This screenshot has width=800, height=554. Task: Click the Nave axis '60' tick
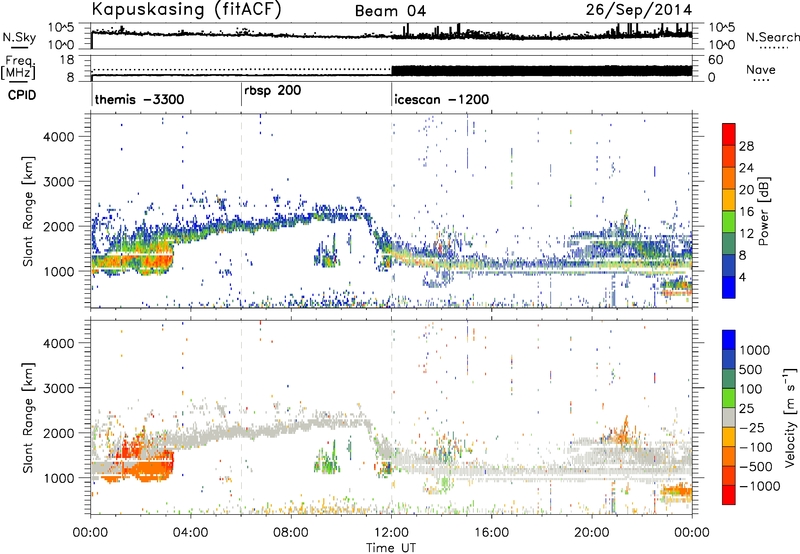click(x=715, y=60)
